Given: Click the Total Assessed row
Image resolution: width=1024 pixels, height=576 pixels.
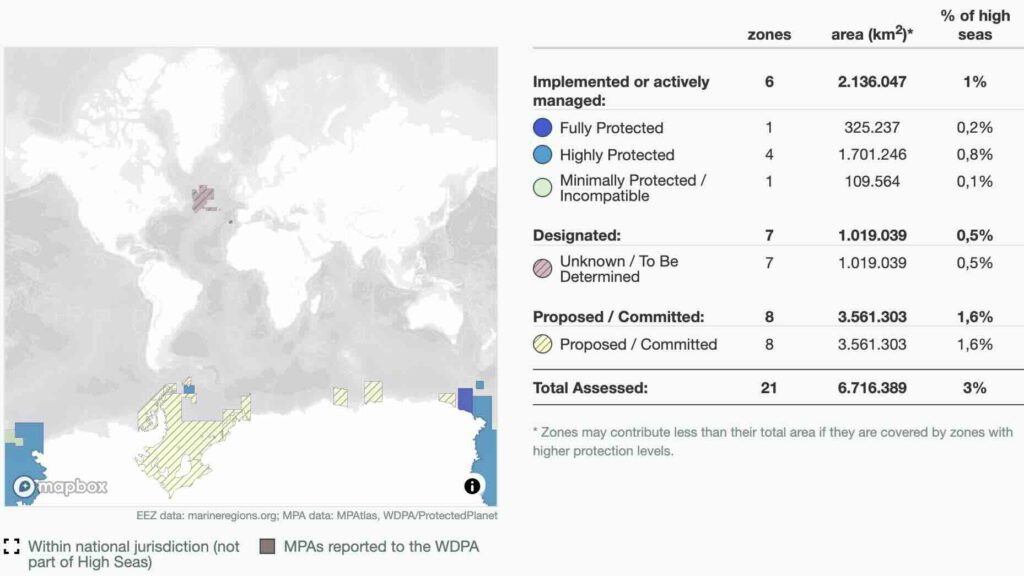Looking at the screenshot, I should (x=590, y=388).
